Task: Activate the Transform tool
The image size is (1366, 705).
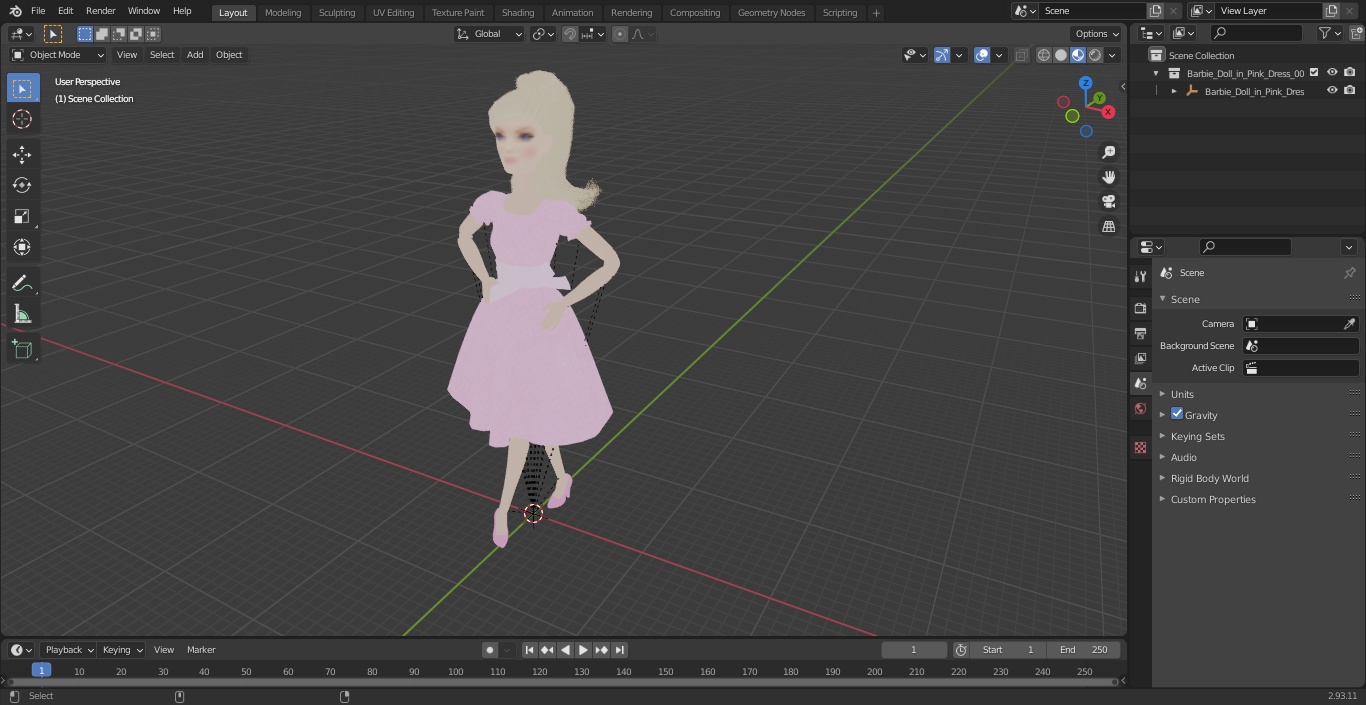Action: tap(22, 247)
